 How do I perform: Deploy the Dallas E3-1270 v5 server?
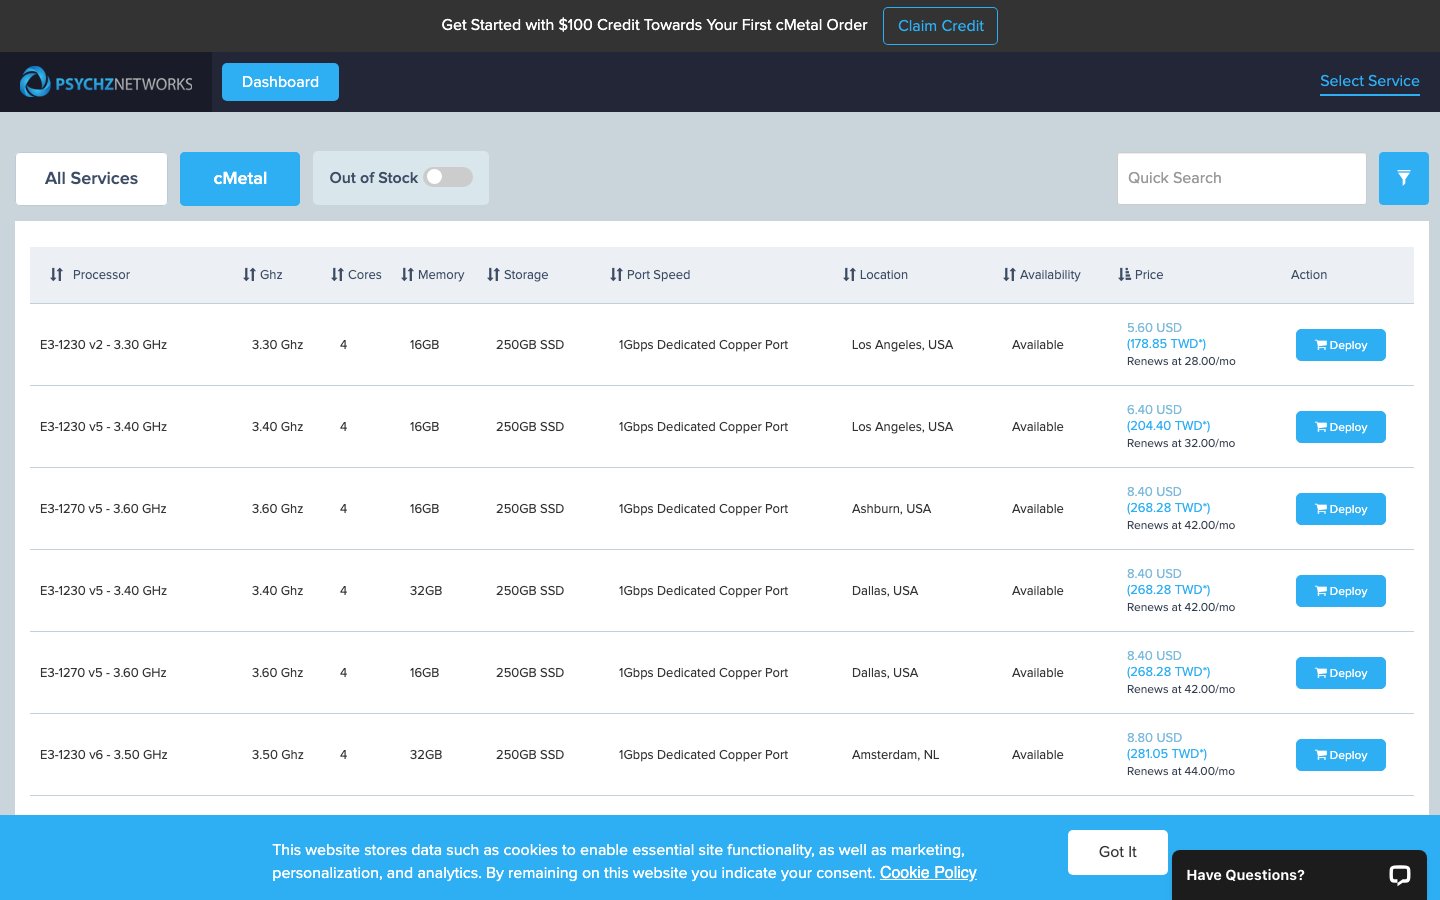click(x=1341, y=673)
